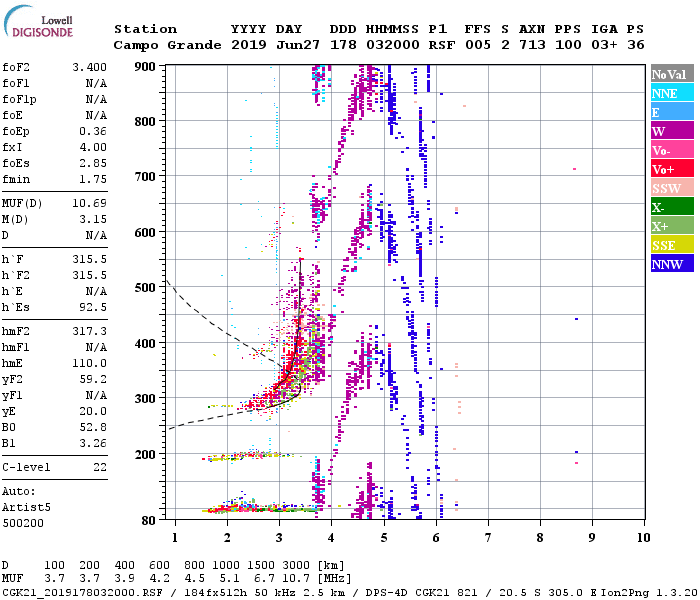
Task: Select the NNE cyan legend swatch
Action: pos(672,93)
